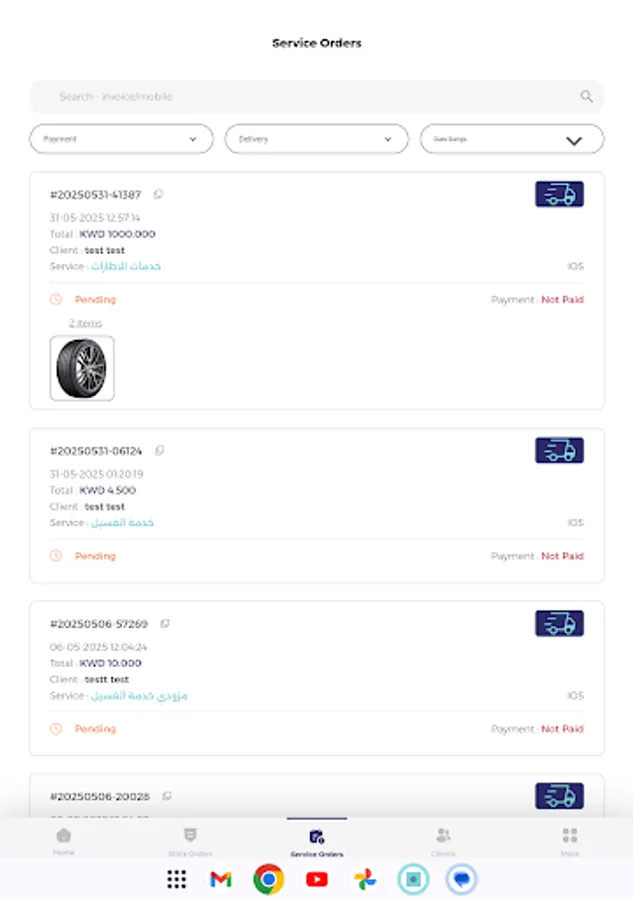Expand the Date Range selector
This screenshot has height=900, width=633.
tap(511, 139)
